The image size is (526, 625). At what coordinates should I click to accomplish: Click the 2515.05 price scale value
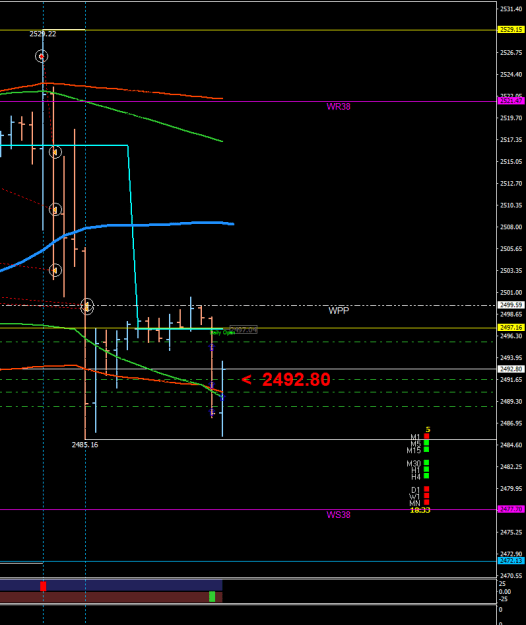511,161
